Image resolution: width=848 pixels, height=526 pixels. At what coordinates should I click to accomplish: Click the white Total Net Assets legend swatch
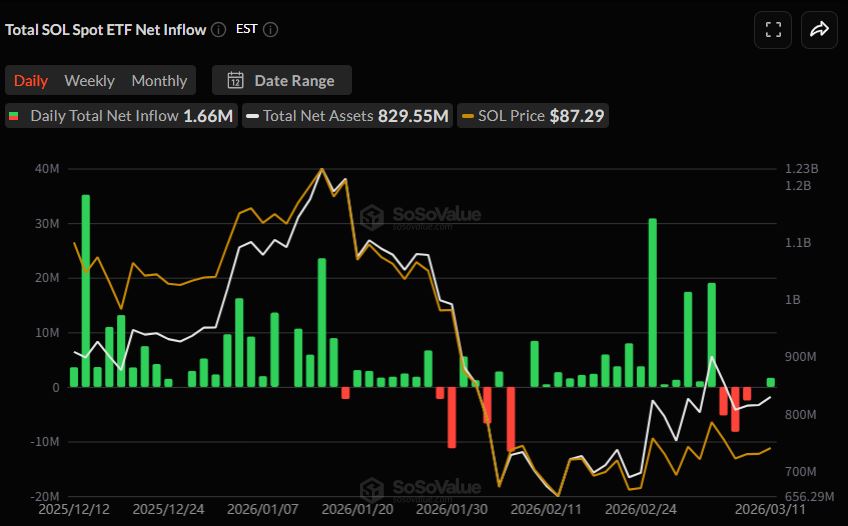(253, 116)
